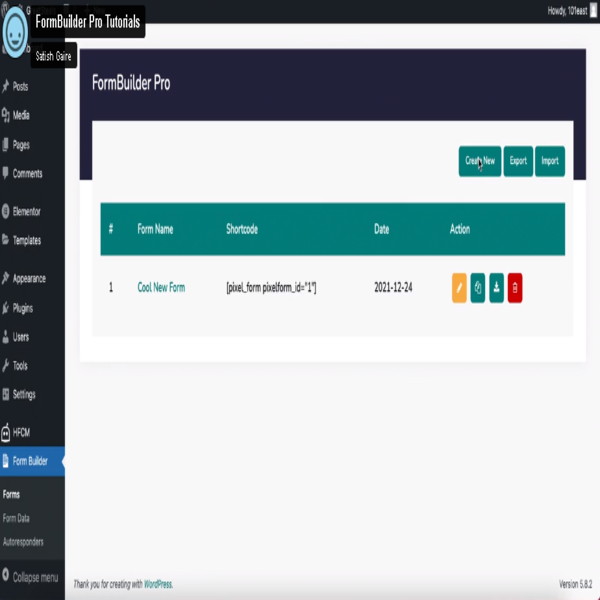Click the Plugins plug icon
This screenshot has height=600, width=600.
(x=5, y=308)
